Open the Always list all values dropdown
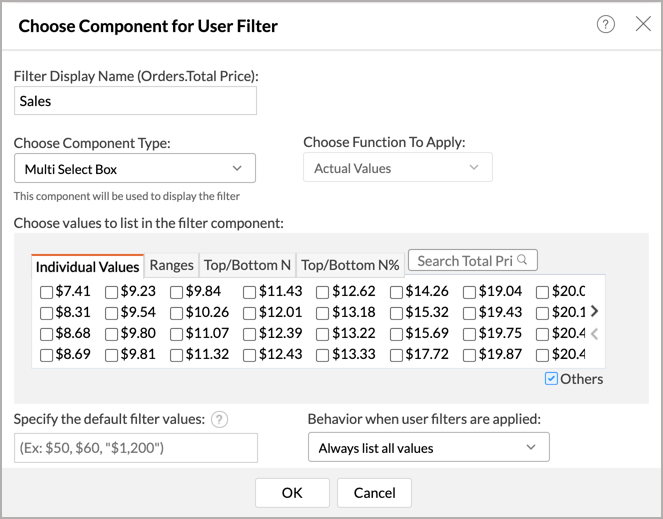 click(x=428, y=448)
